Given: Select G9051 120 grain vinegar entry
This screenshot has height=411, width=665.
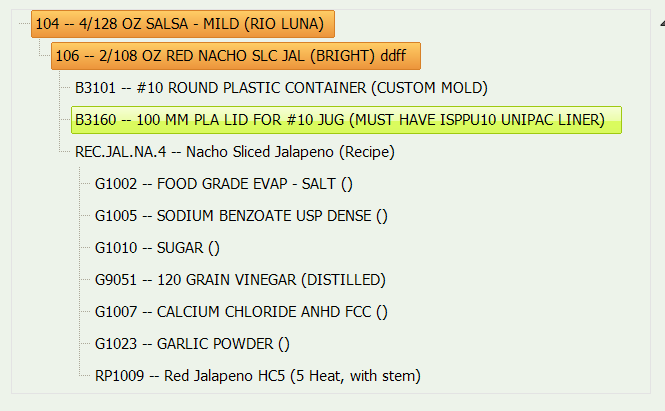Looking at the screenshot, I should click(240, 280).
